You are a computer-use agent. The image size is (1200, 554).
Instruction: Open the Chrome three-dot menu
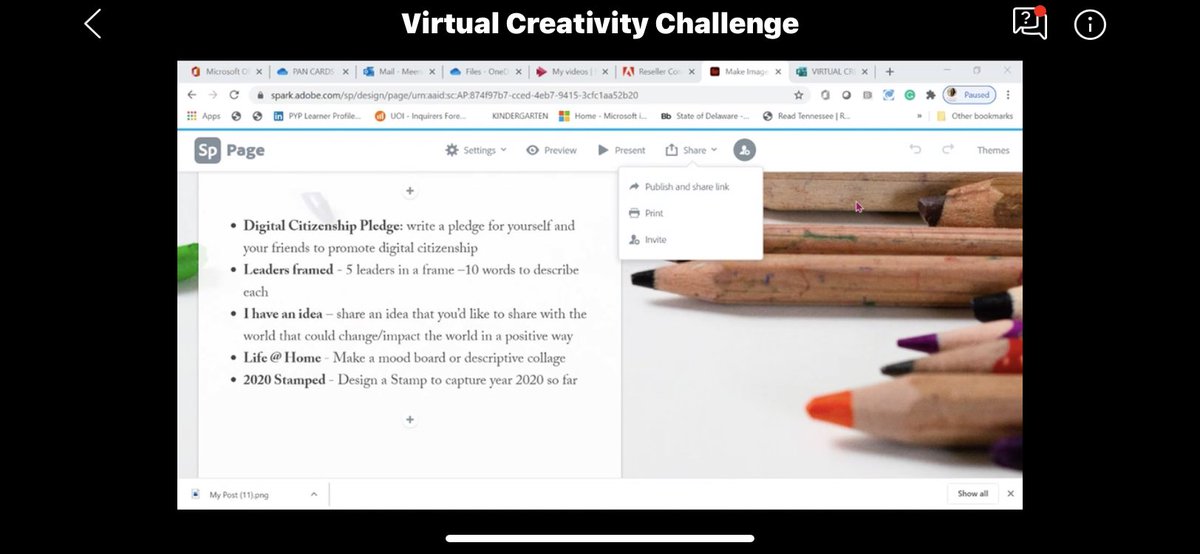[1007, 95]
